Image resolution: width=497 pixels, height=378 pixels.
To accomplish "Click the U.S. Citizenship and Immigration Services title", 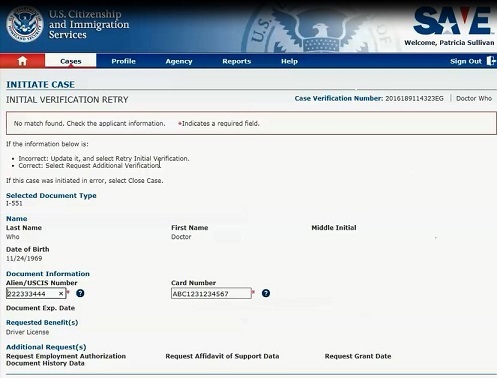I will [89, 24].
